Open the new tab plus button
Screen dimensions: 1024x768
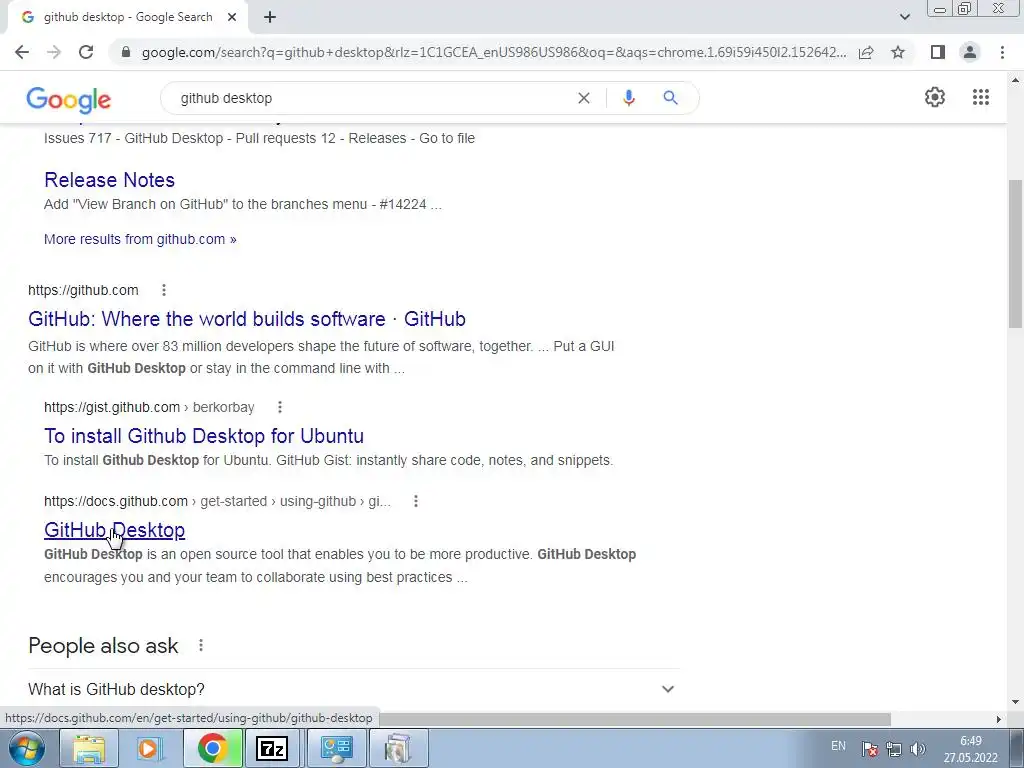click(270, 18)
